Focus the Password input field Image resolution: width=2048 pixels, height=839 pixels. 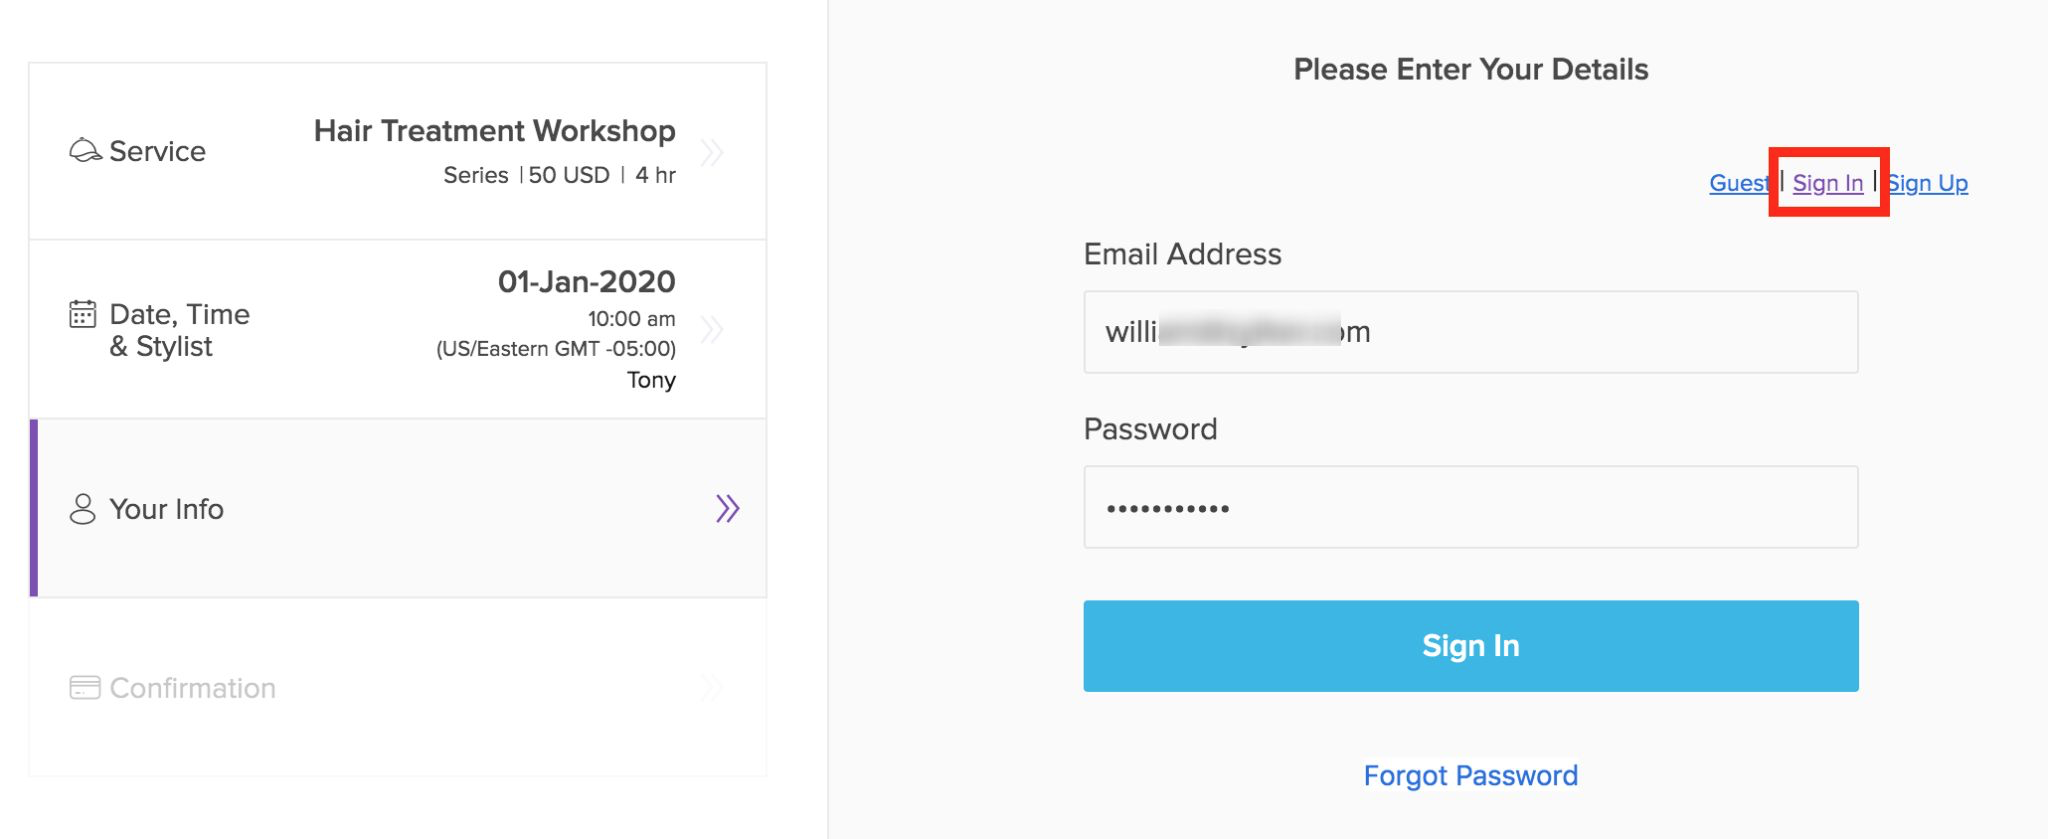[1470, 507]
